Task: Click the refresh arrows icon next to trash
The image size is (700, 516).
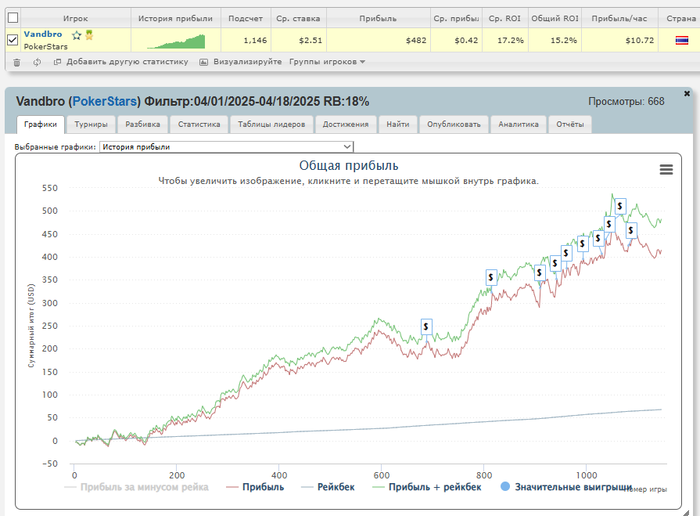Action: coord(37,62)
